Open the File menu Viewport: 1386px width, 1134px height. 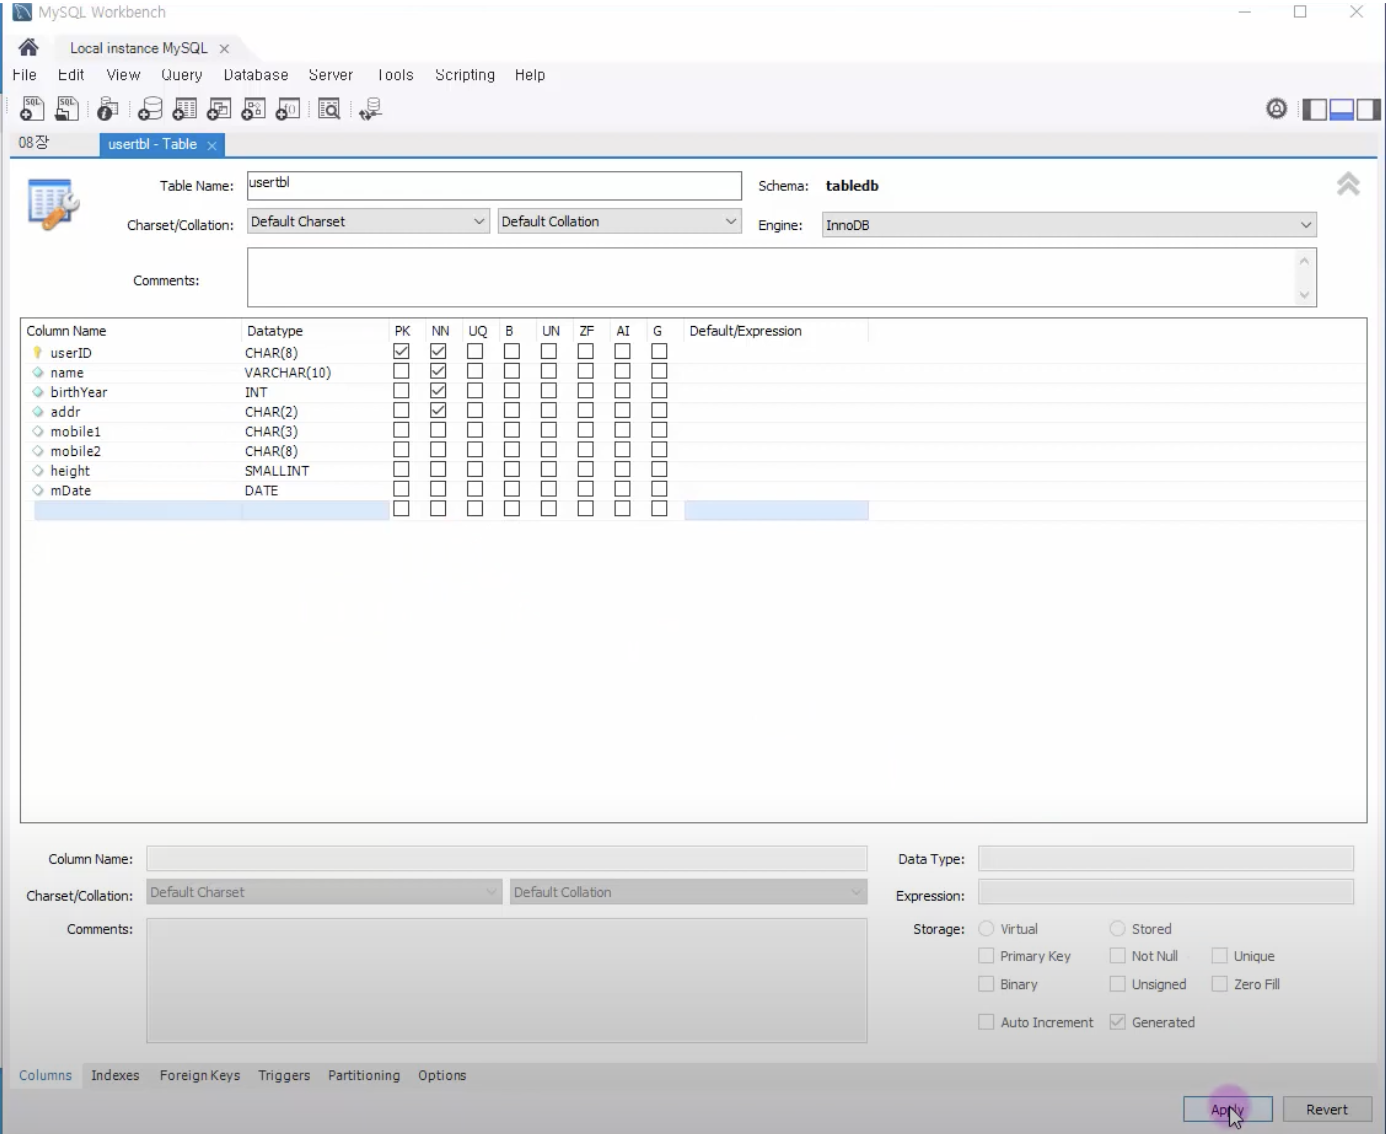(24, 75)
